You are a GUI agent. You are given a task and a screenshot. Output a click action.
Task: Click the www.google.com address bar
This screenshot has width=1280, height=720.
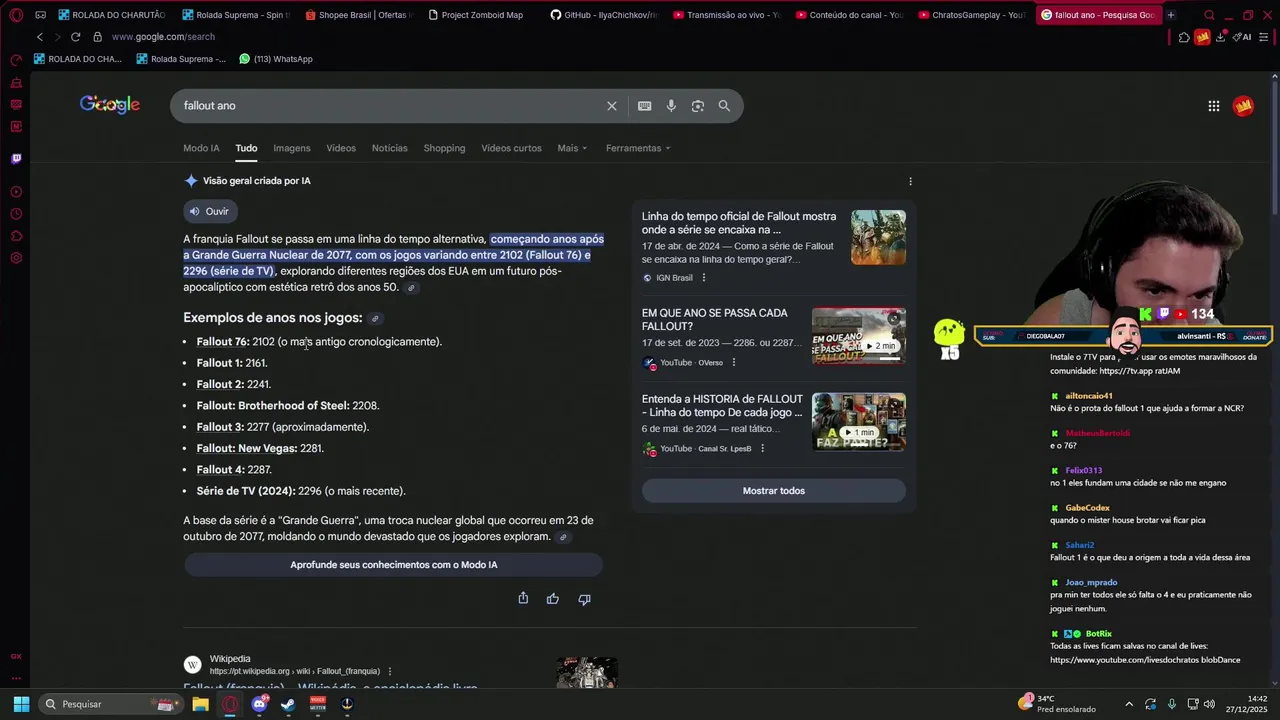click(x=163, y=37)
